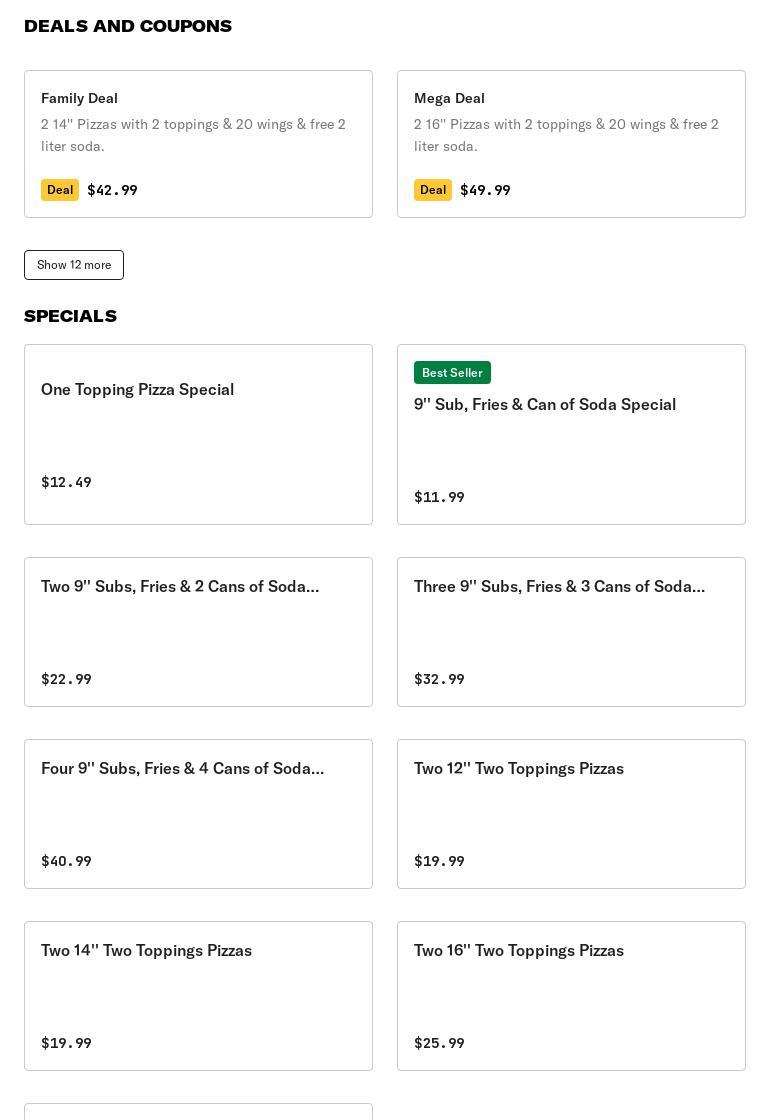Screen dimensions: 770x1120
Task: Expand deals with Show 12 more
Action: [74, 265]
